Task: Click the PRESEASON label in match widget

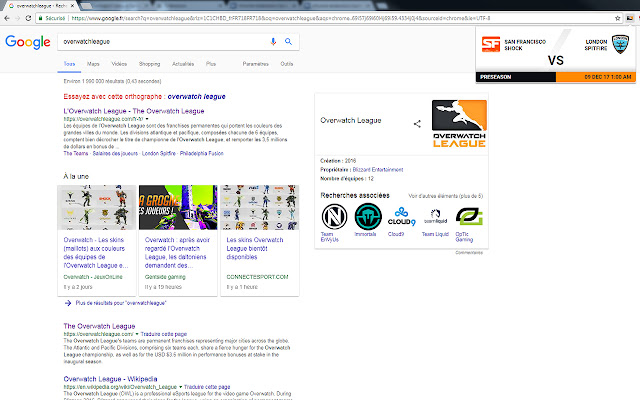Action: pos(495,77)
